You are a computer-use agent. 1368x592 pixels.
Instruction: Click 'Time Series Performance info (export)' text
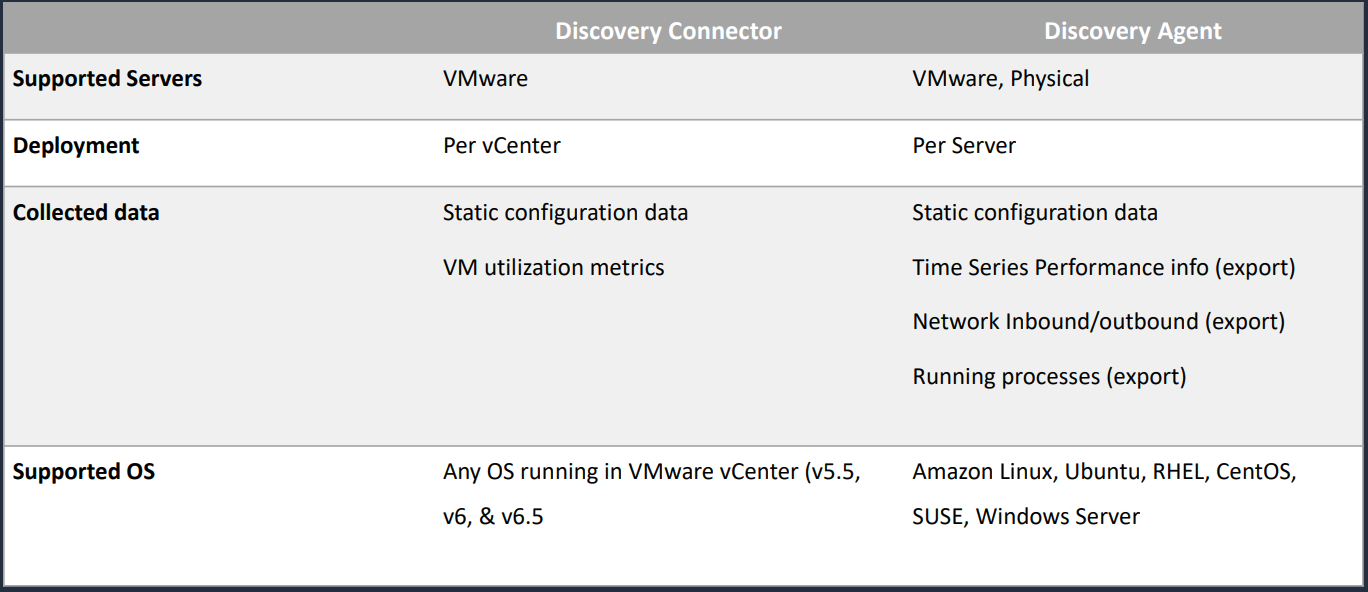(x=1104, y=268)
